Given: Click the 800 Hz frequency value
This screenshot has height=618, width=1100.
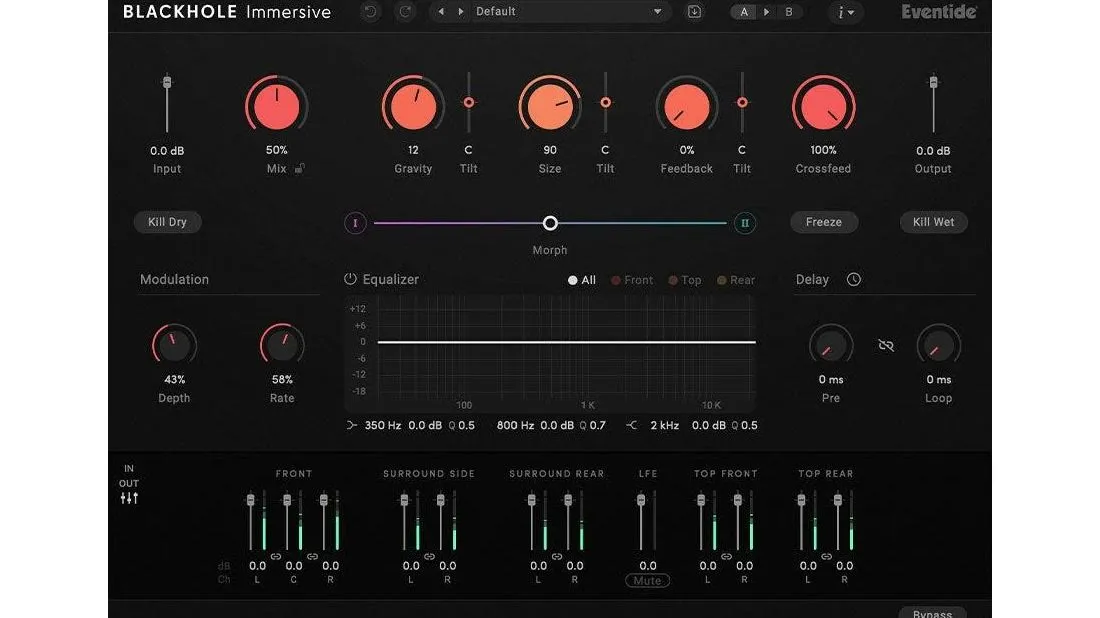Looking at the screenshot, I should [x=516, y=425].
